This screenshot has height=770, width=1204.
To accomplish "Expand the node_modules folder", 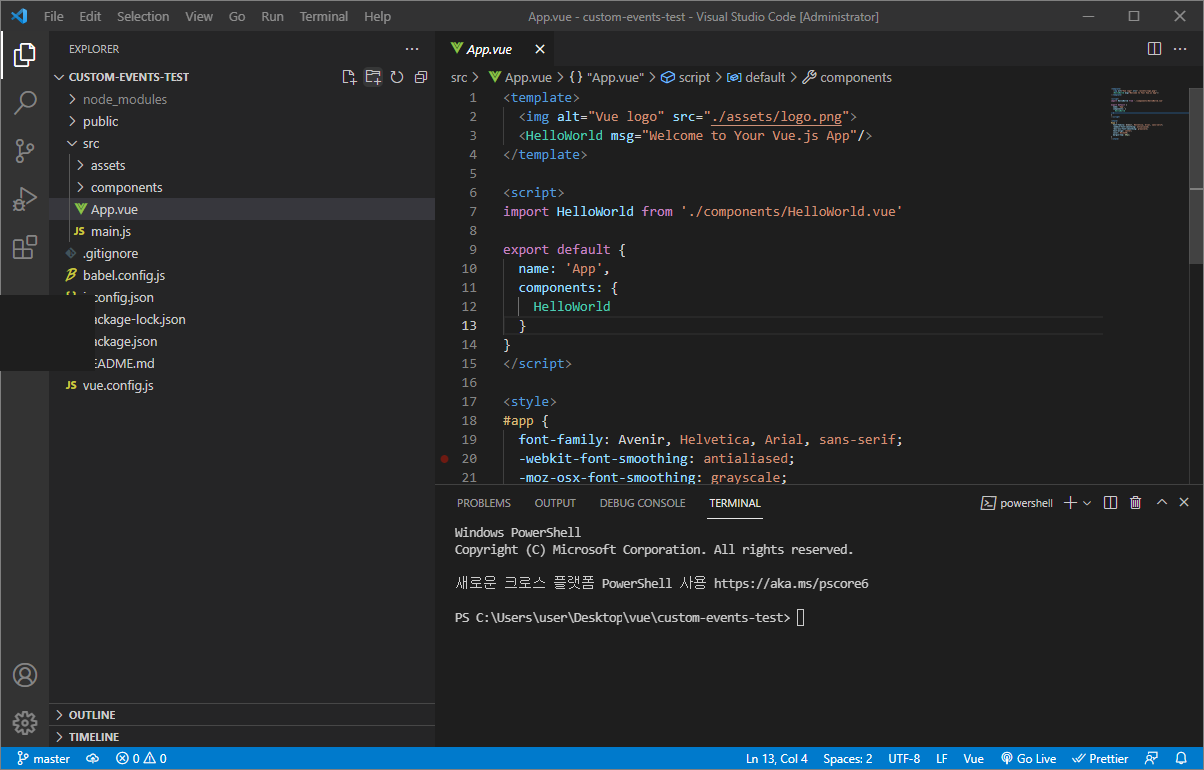I will [242, 99].
